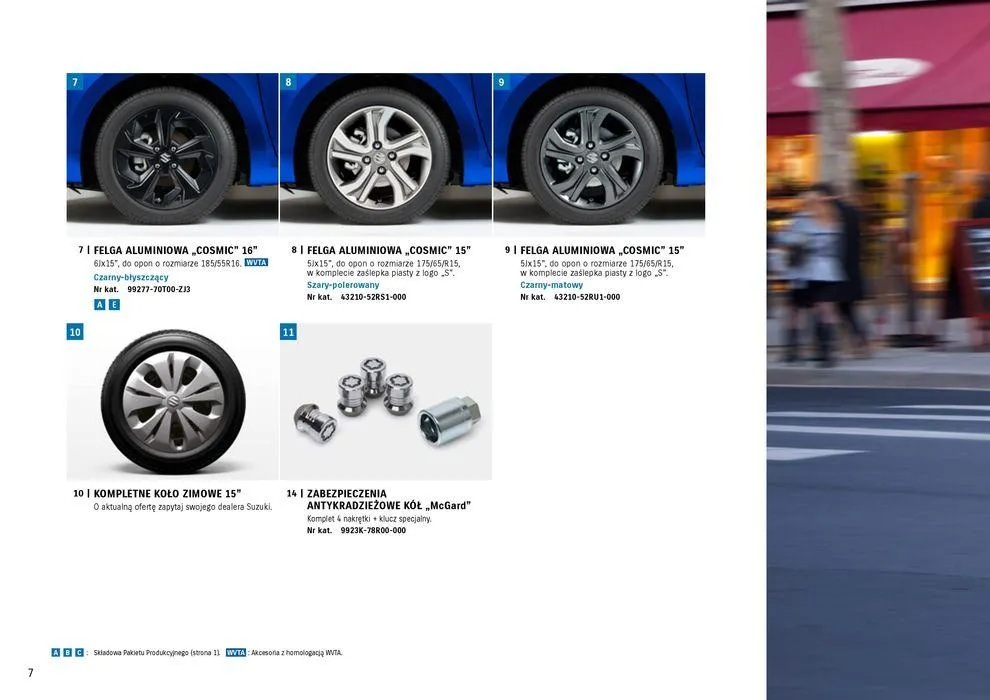The width and height of the screenshot is (990, 700).
Task: Click the Szary-polerowany color label
Action: 343,285
